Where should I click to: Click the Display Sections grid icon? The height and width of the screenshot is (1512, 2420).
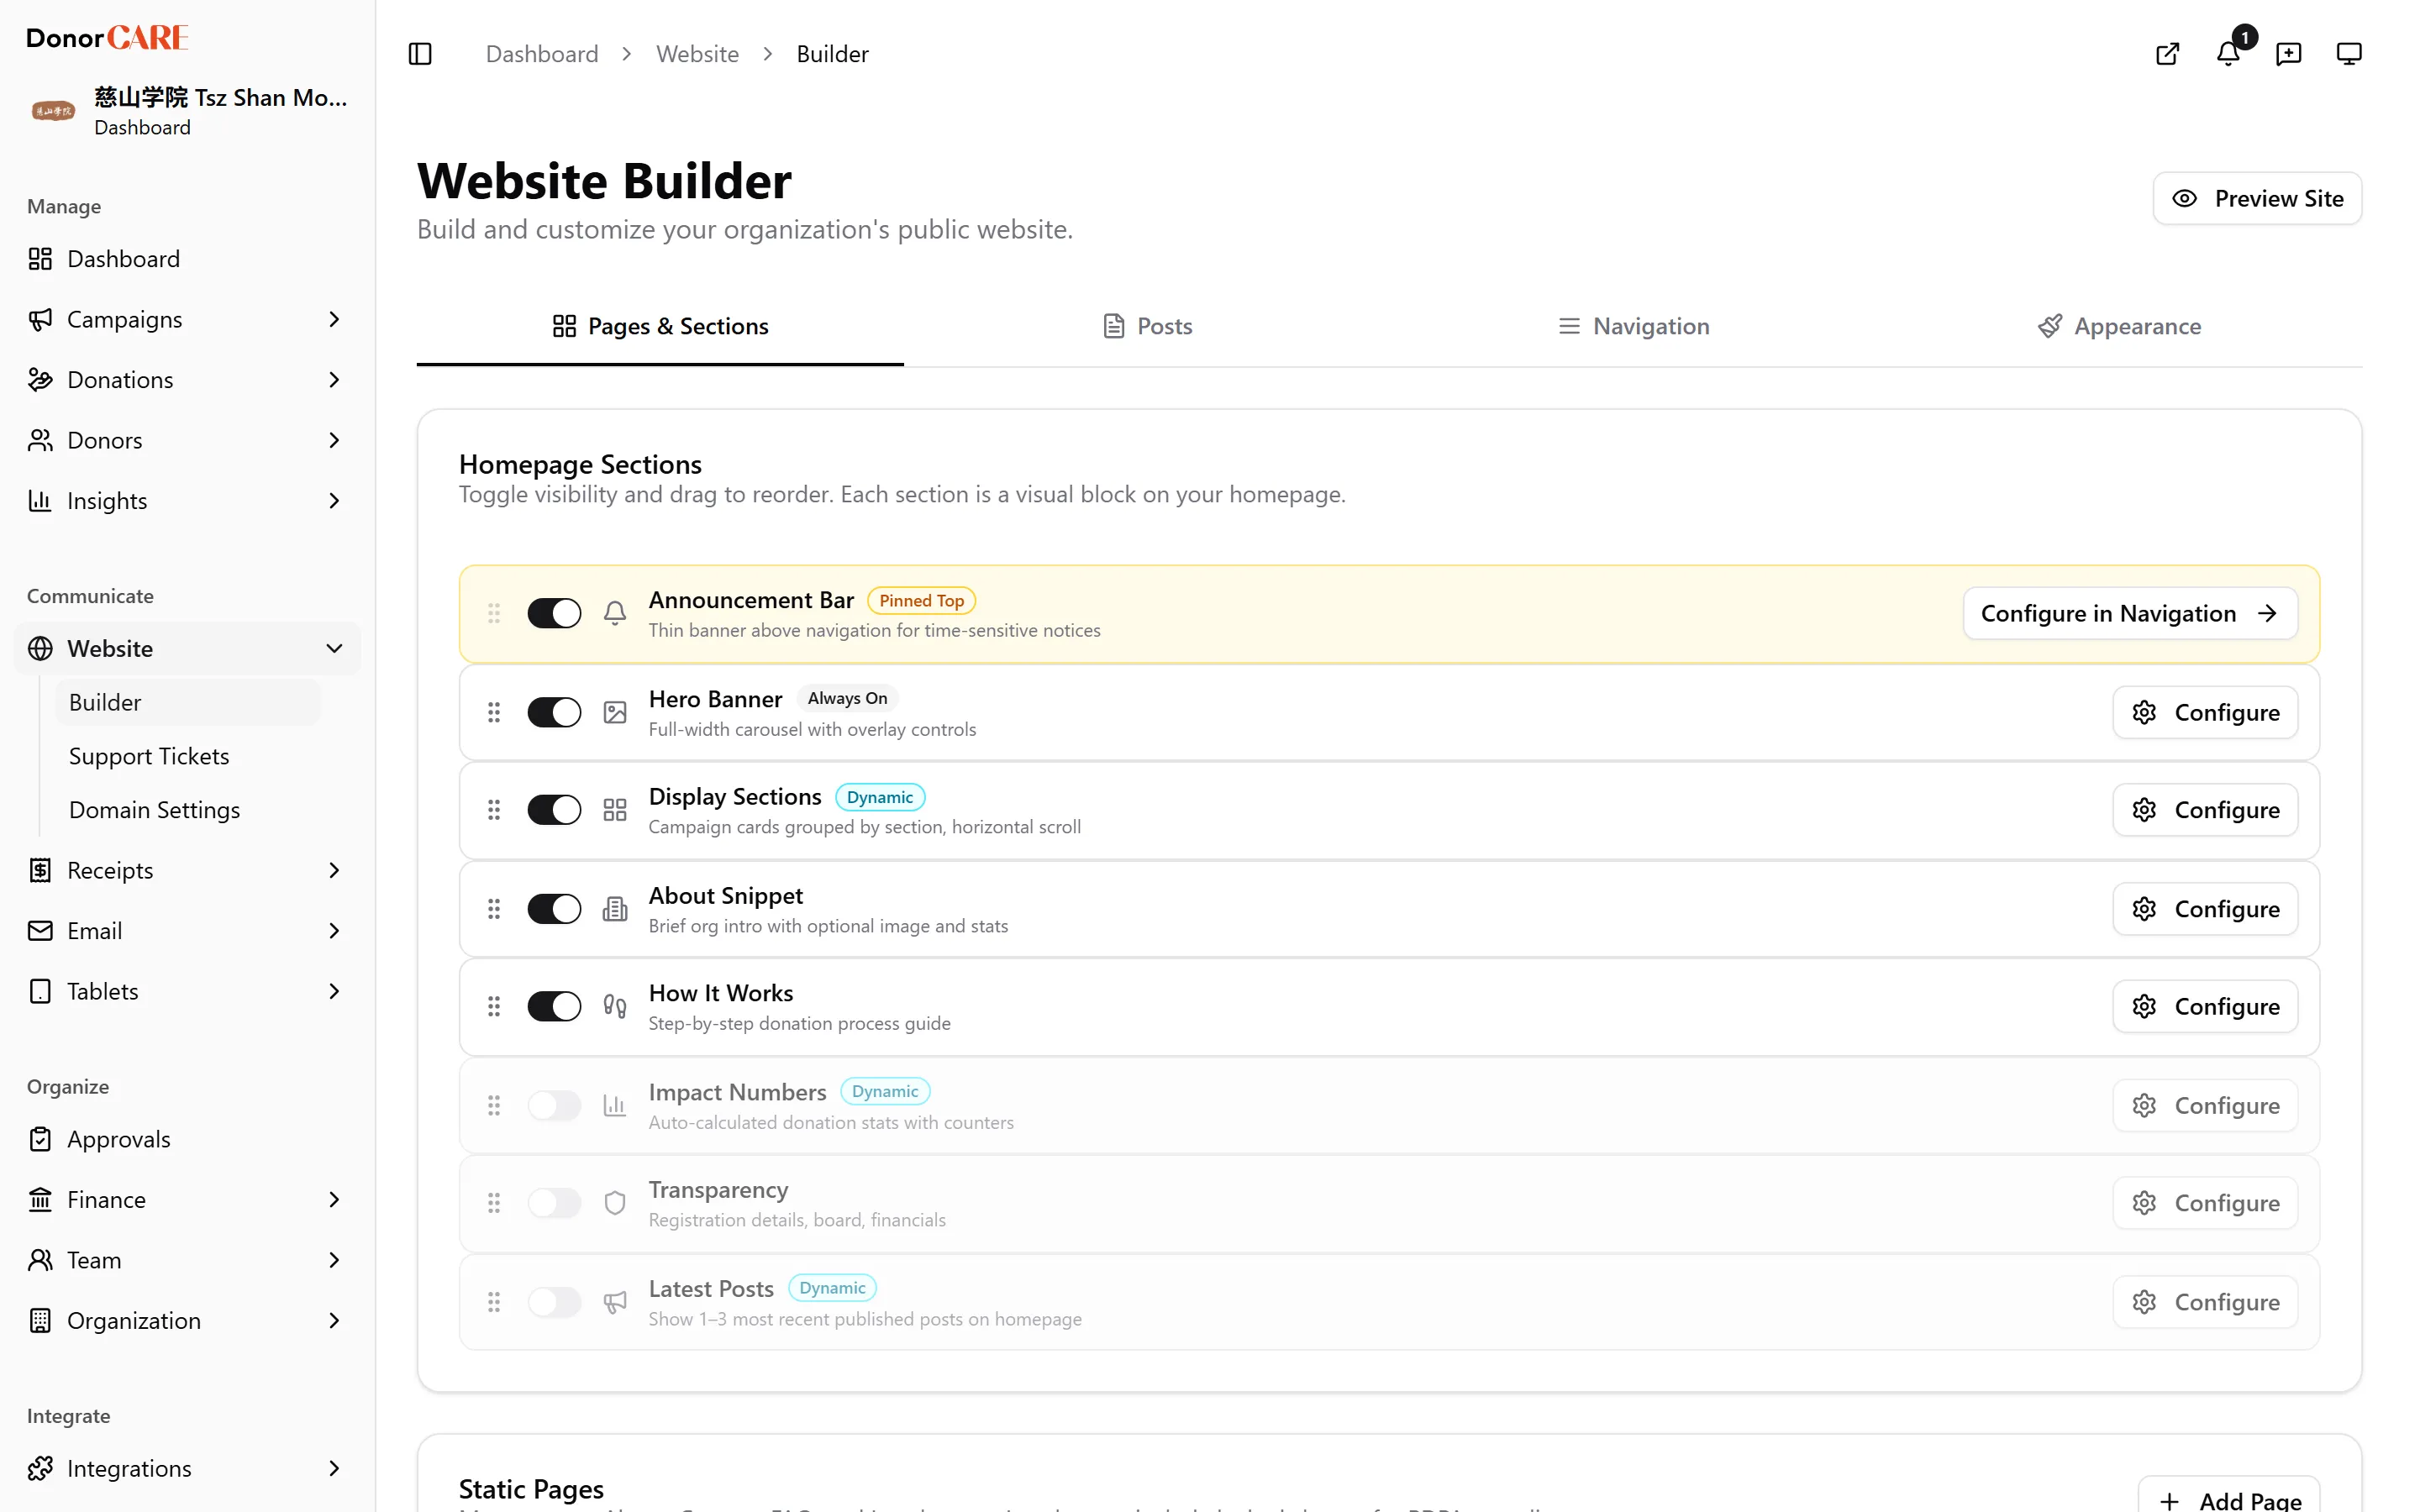tap(615, 810)
